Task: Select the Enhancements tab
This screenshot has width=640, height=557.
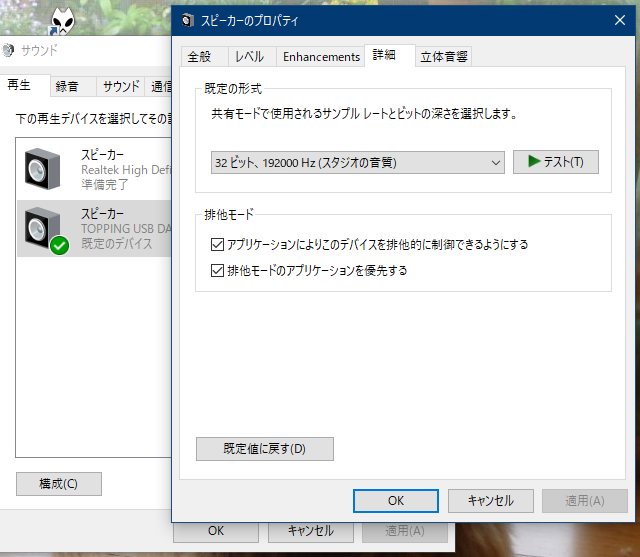Action: 320,57
